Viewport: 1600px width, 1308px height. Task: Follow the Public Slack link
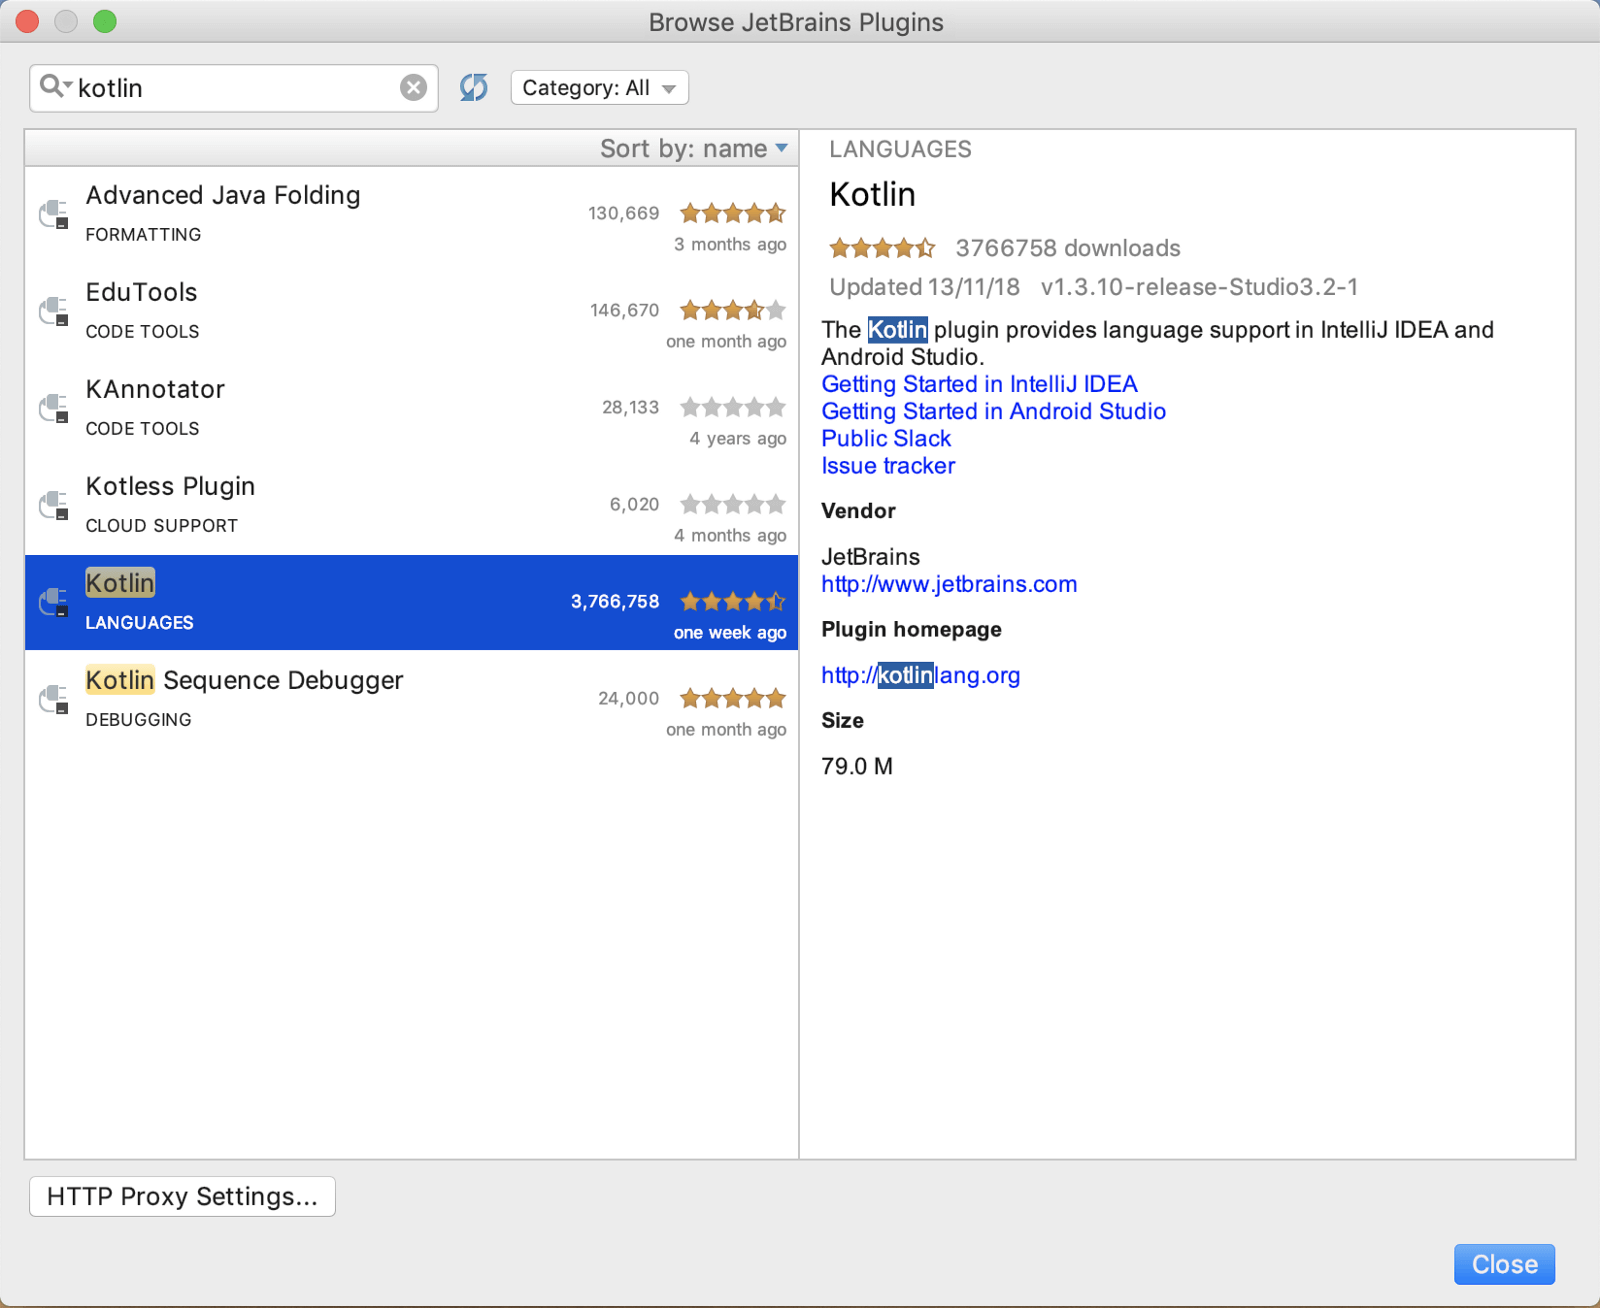pos(885,438)
